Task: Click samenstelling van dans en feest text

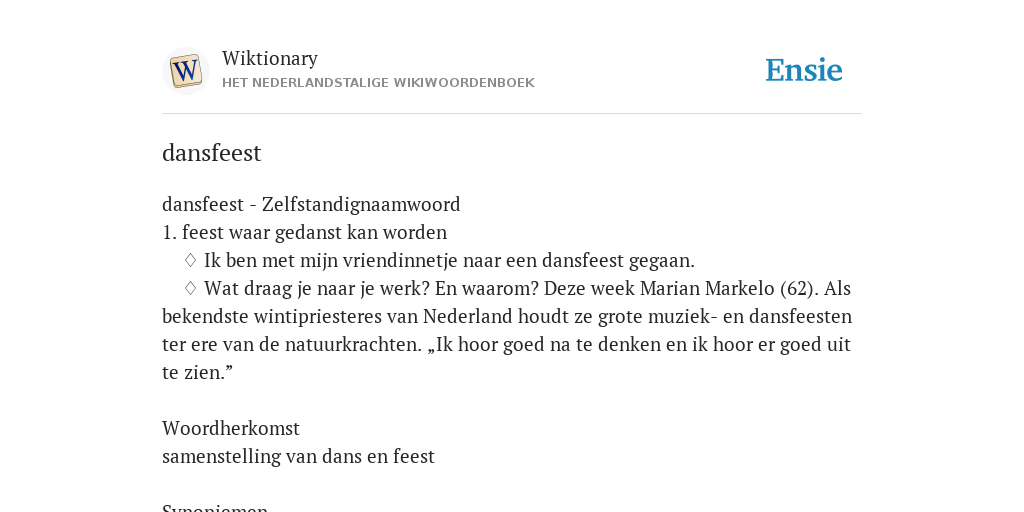Action: pos(298,456)
